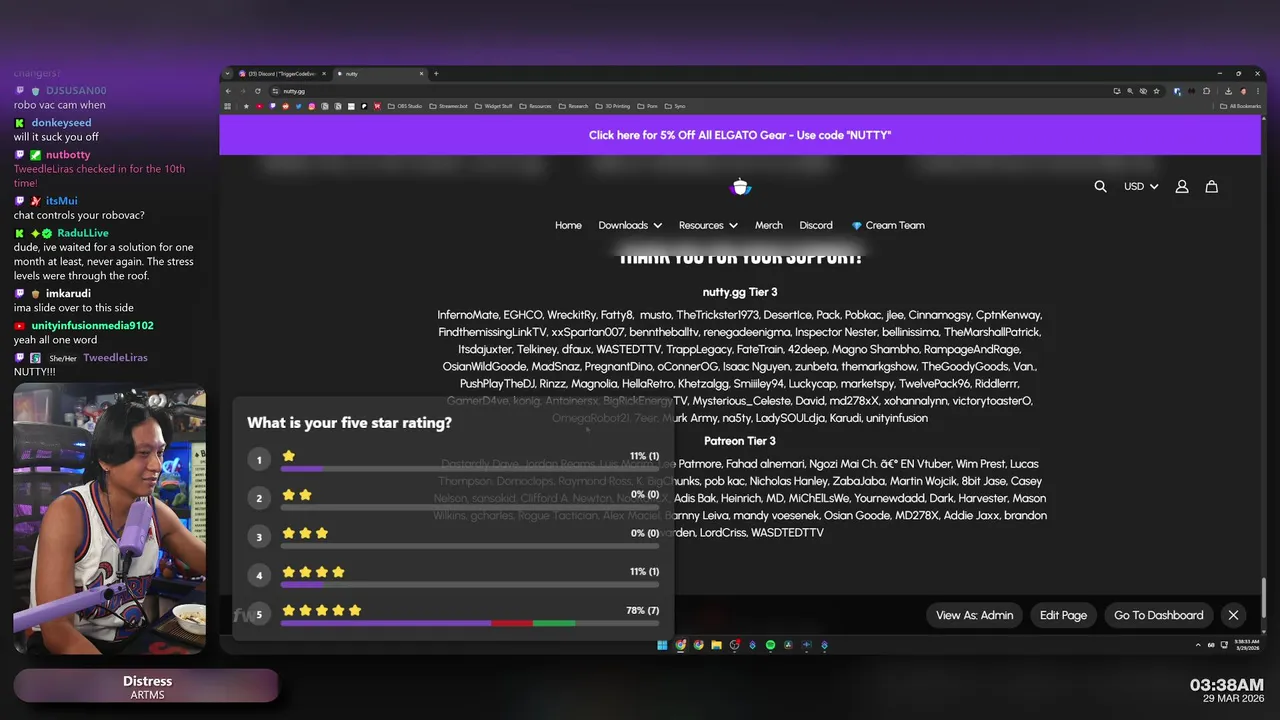The width and height of the screenshot is (1280, 720).
Task: Open File Explorer from the taskbar
Action: tap(716, 645)
